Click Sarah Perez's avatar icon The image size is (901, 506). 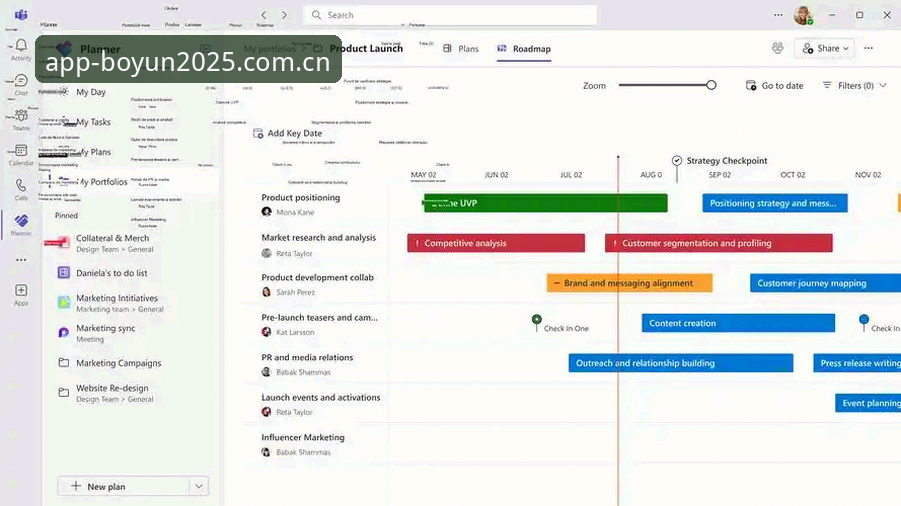pos(267,292)
